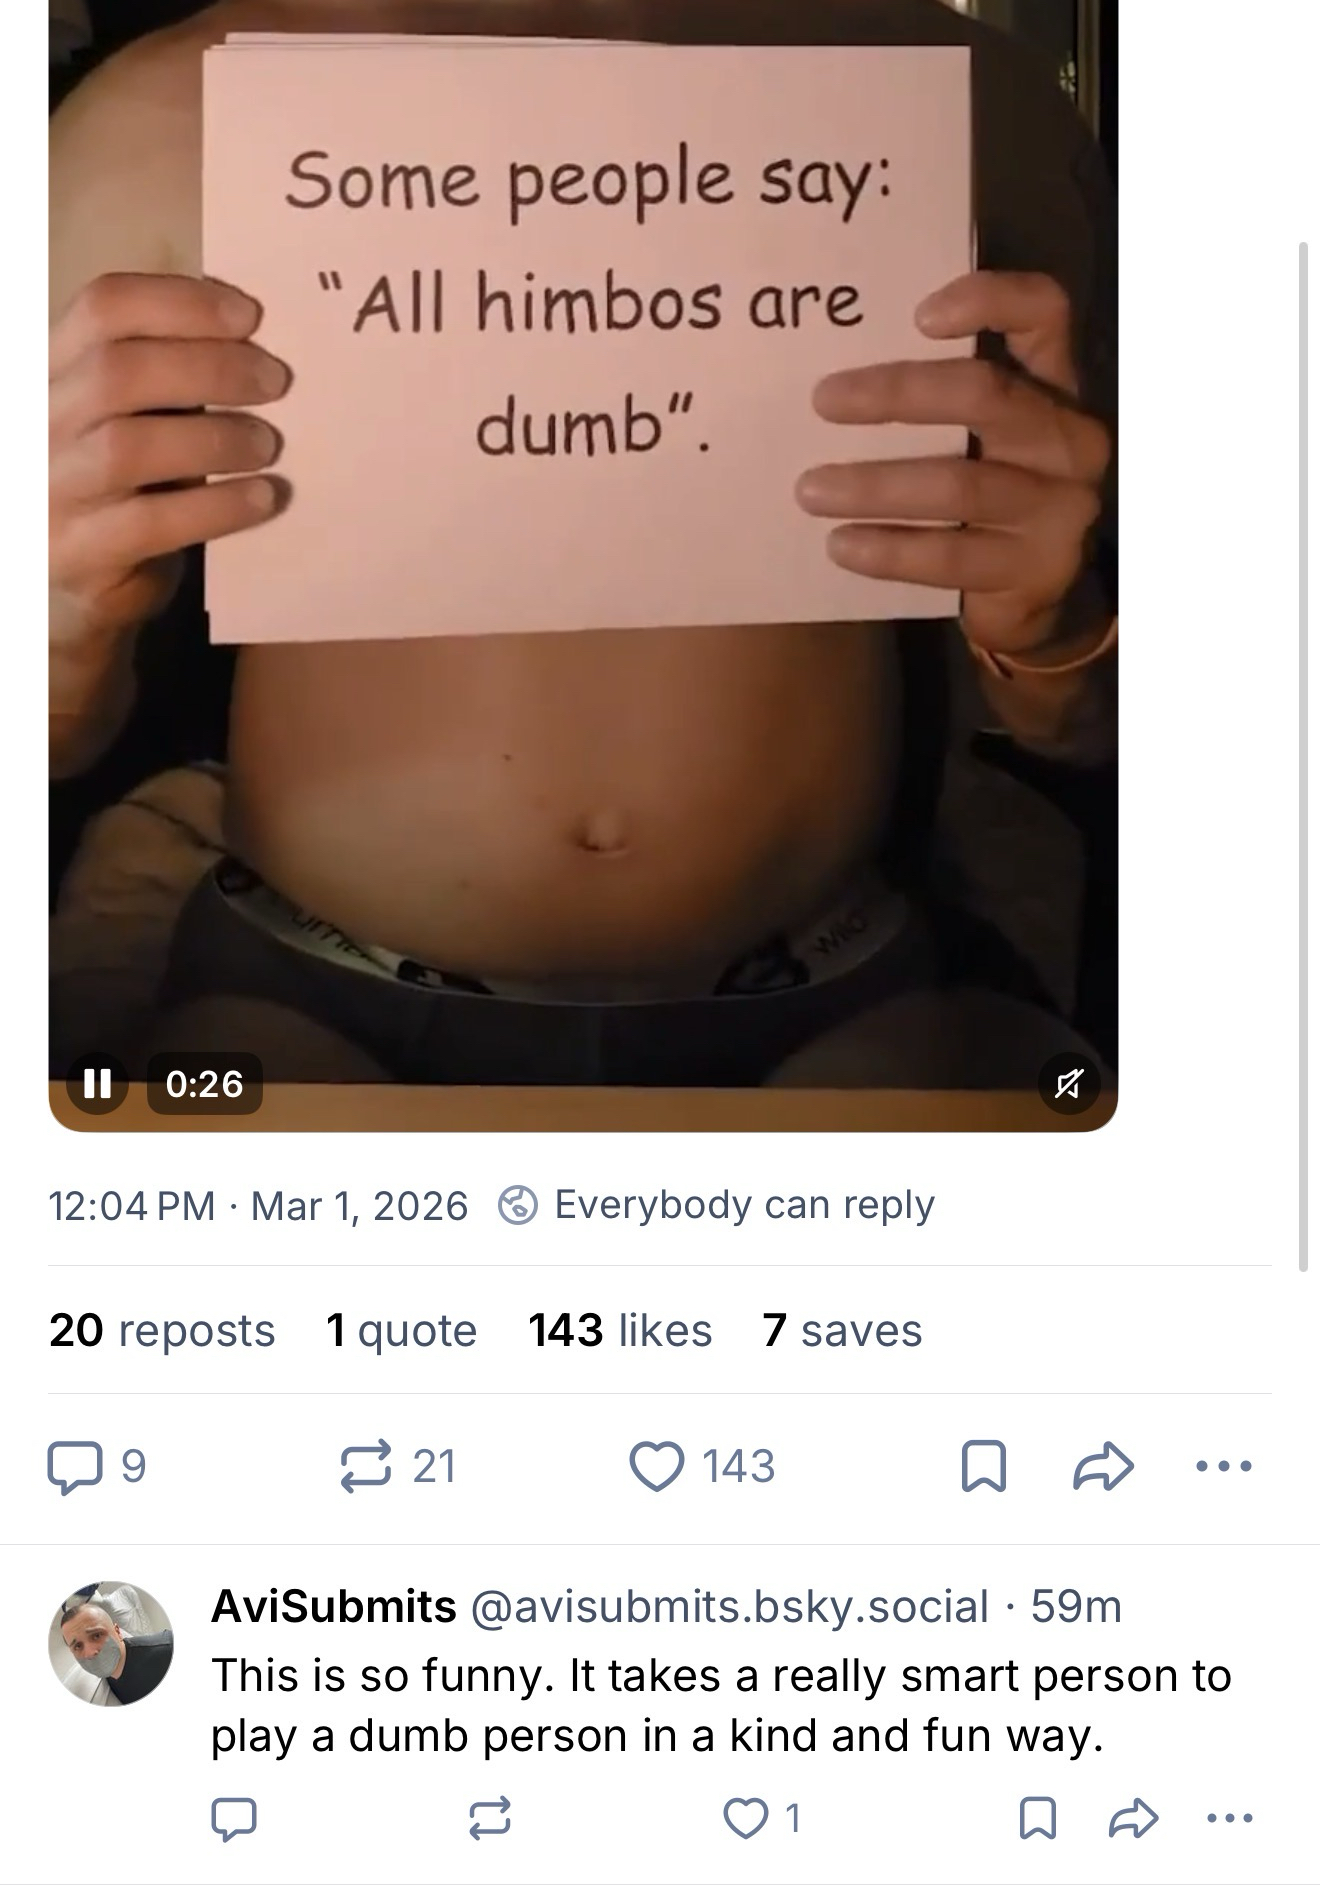Bookmark the main post
This screenshot has height=1890, width=1320.
click(983, 1467)
